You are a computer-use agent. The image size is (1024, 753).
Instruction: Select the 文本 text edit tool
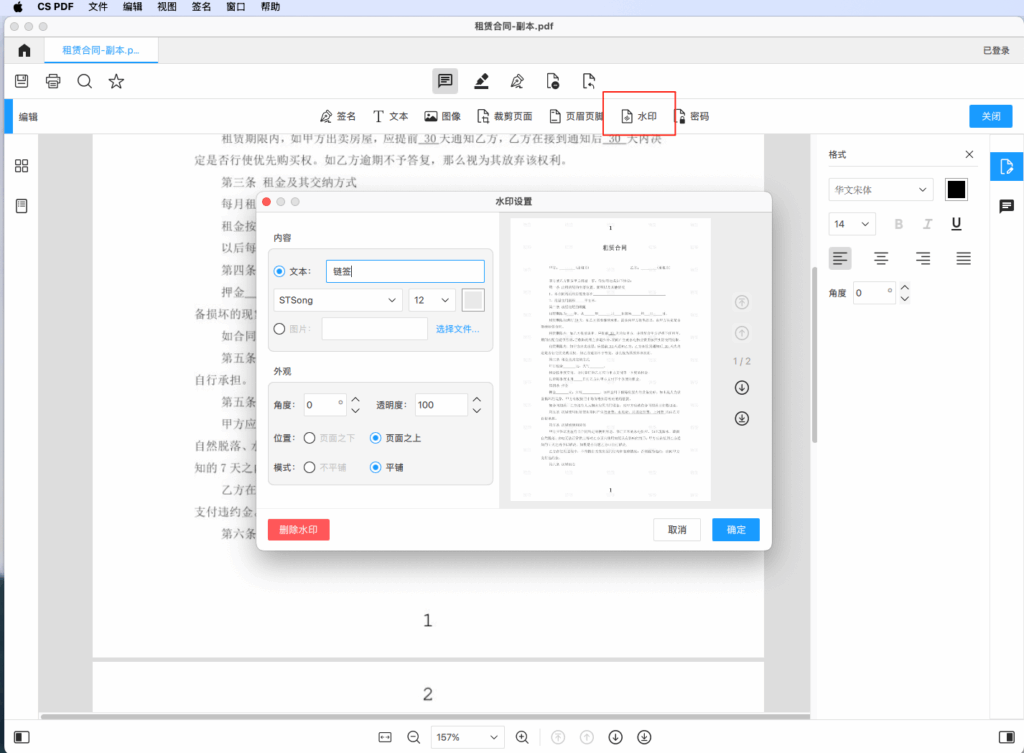click(x=390, y=116)
